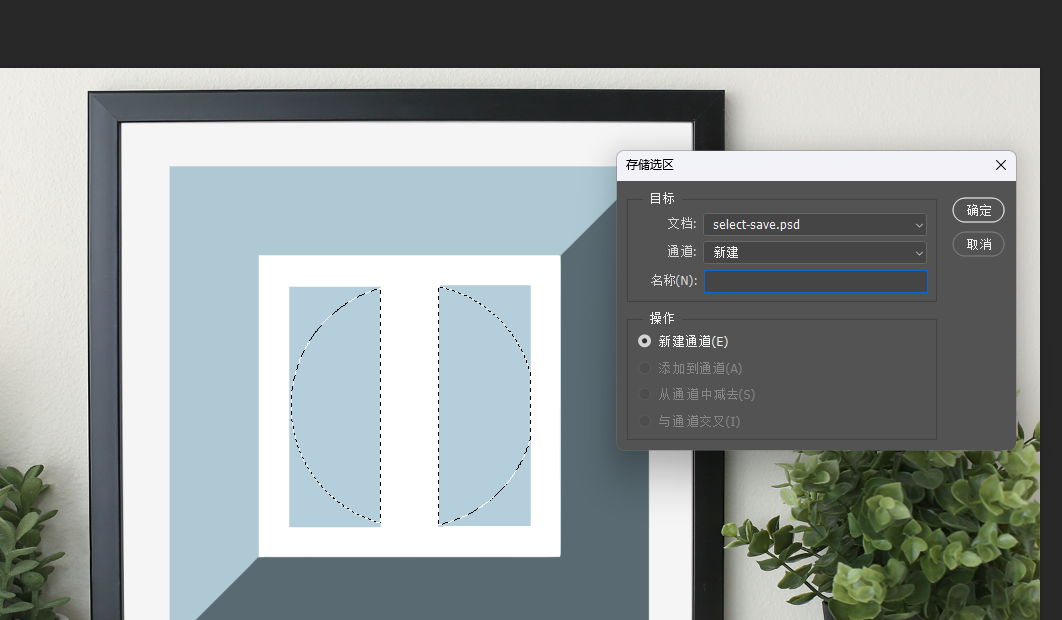Open the 文档 dropdown showing select-save.psd
This screenshot has width=1062, height=620.
pyautogui.click(x=815, y=224)
